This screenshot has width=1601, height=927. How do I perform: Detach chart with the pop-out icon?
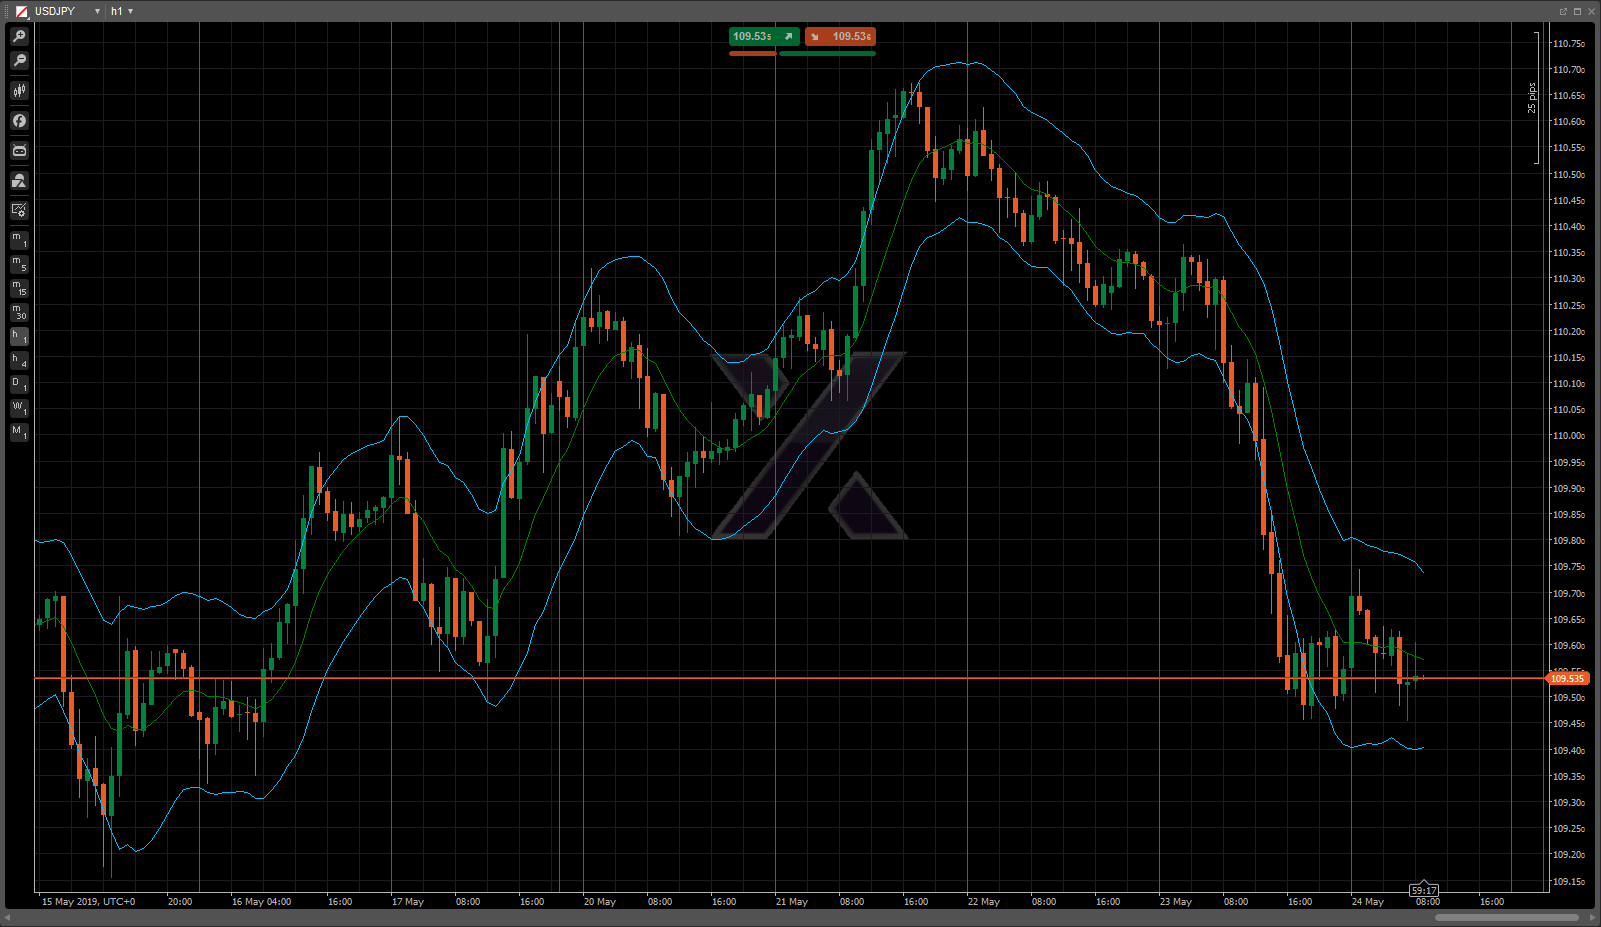tap(1563, 11)
